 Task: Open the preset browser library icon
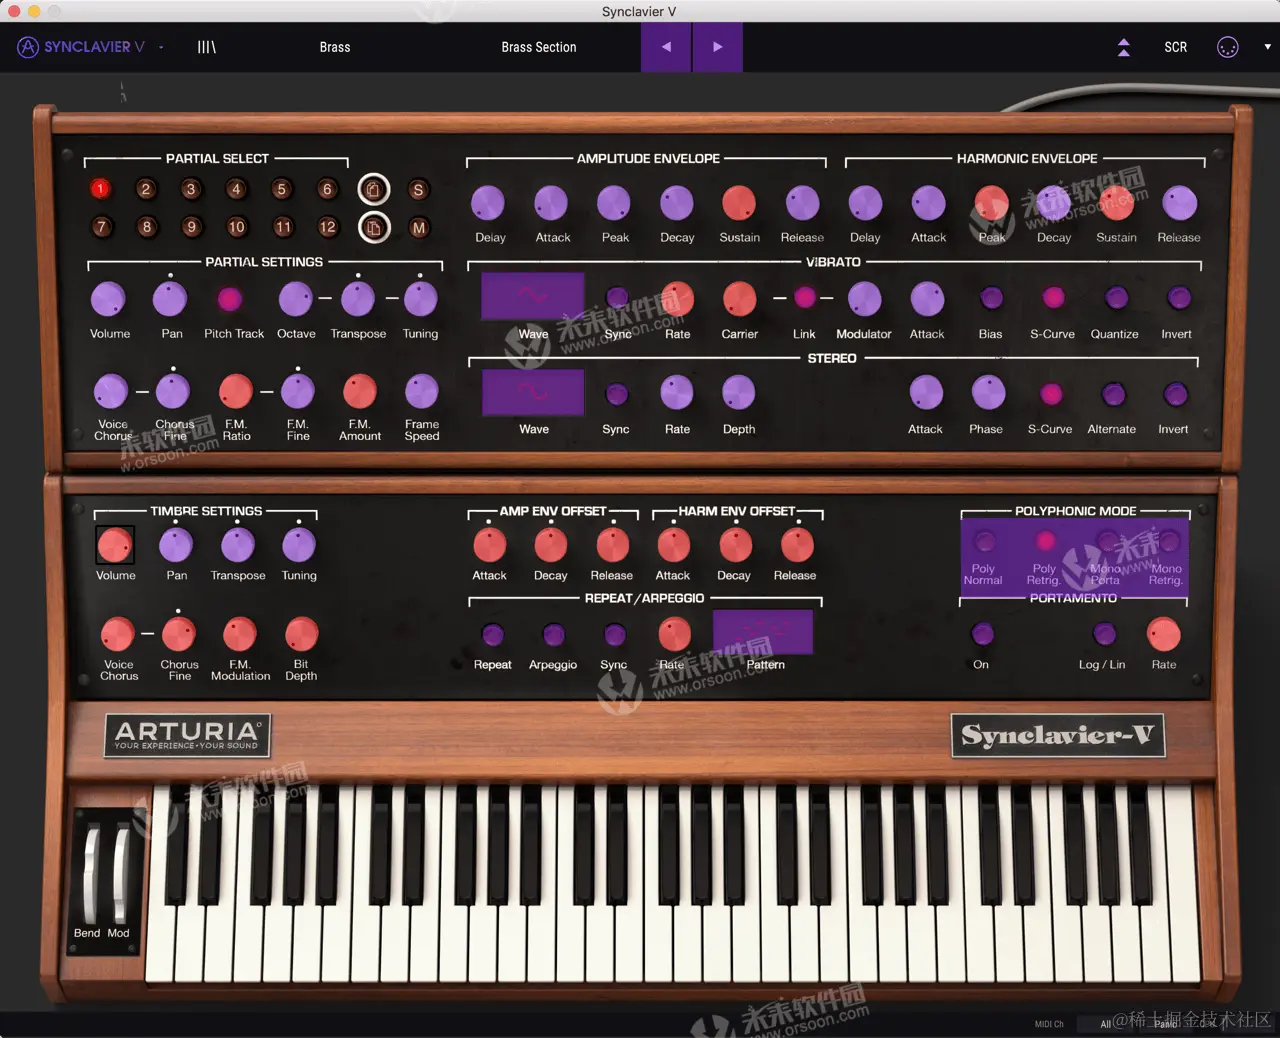tap(207, 47)
